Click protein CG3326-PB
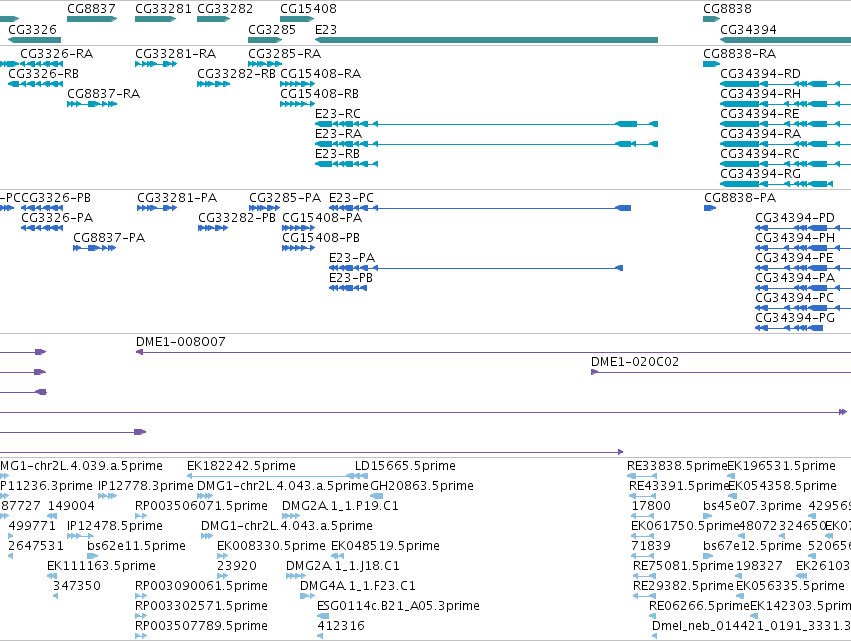851x641 pixels. click(56, 198)
